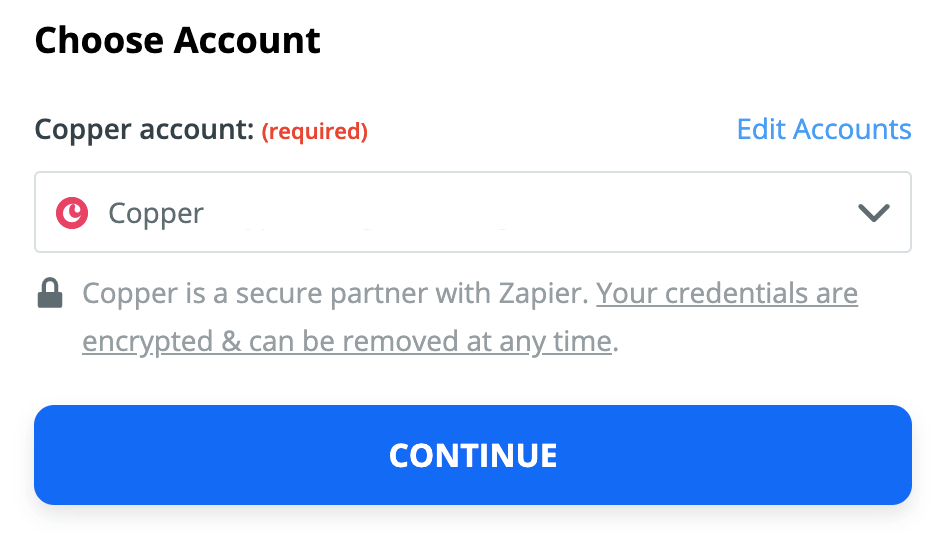Click the word 'Account' in the page title
The width and height of the screenshot is (944, 538).
click(x=247, y=40)
